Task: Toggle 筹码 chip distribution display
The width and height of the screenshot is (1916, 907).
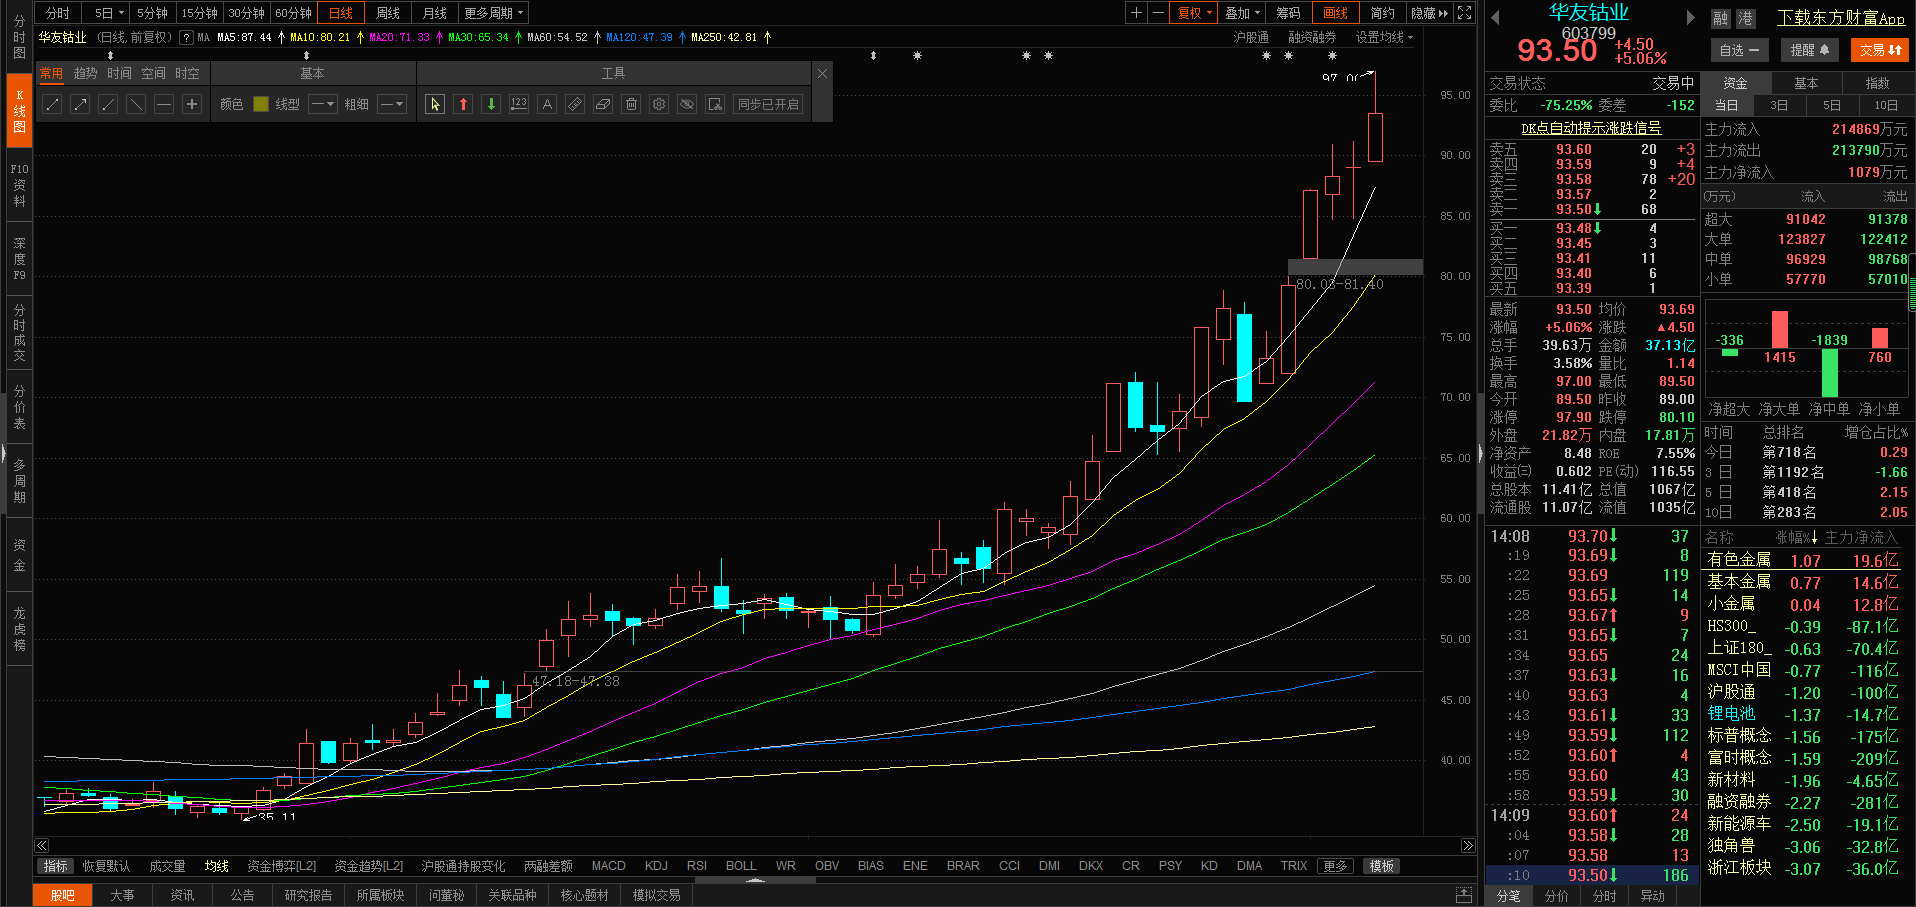Action: click(1289, 13)
